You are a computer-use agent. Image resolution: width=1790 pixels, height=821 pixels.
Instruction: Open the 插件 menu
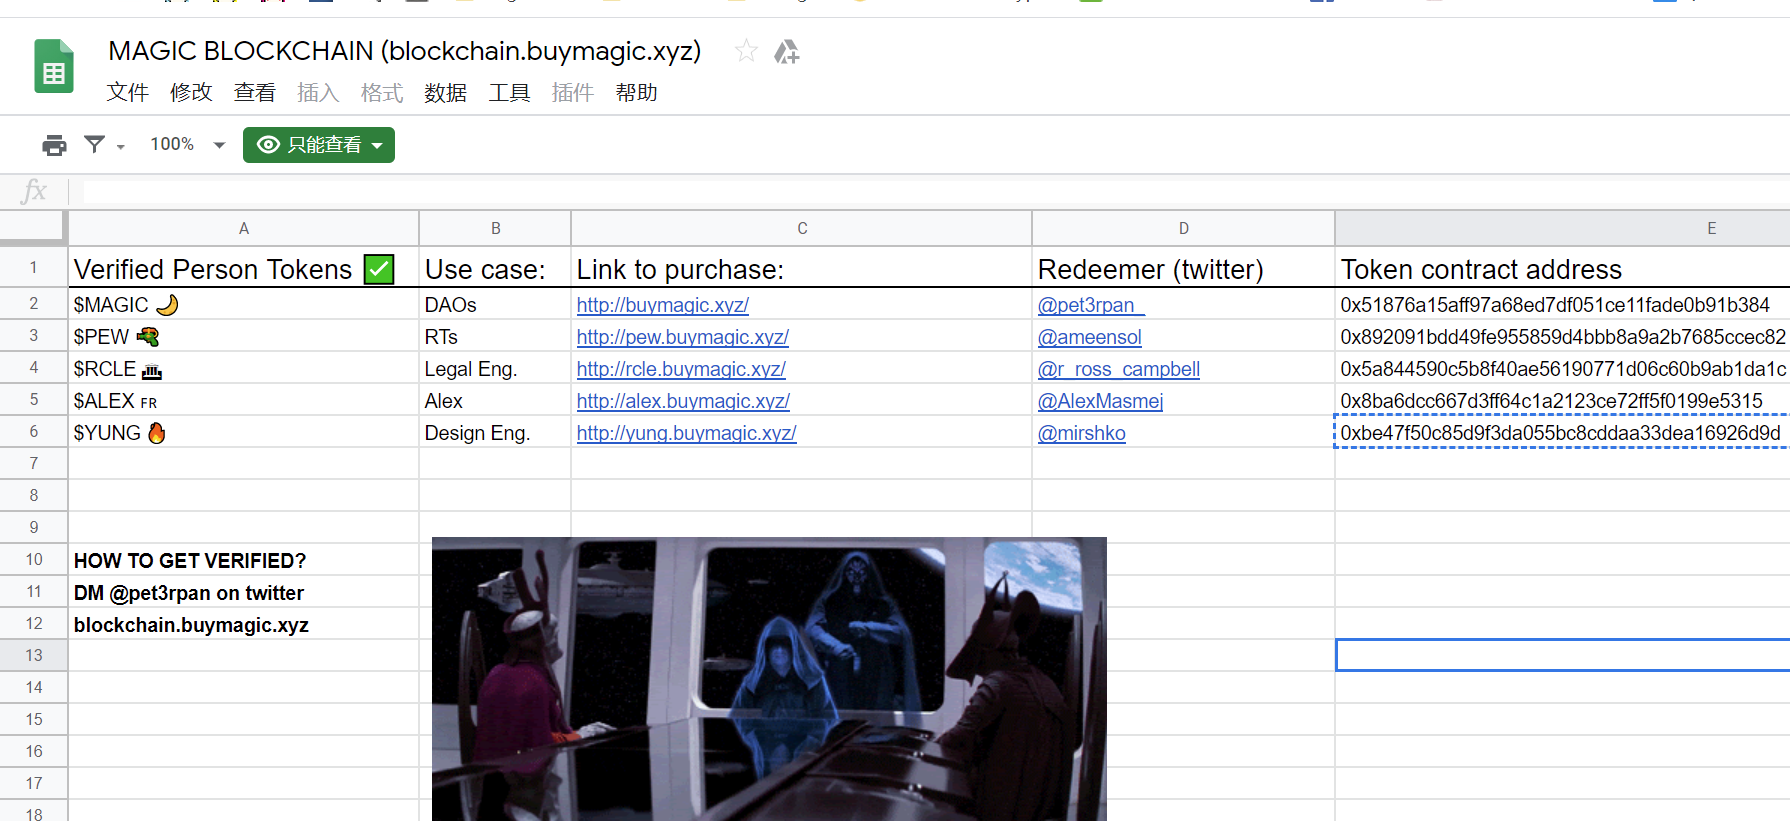pos(573,93)
